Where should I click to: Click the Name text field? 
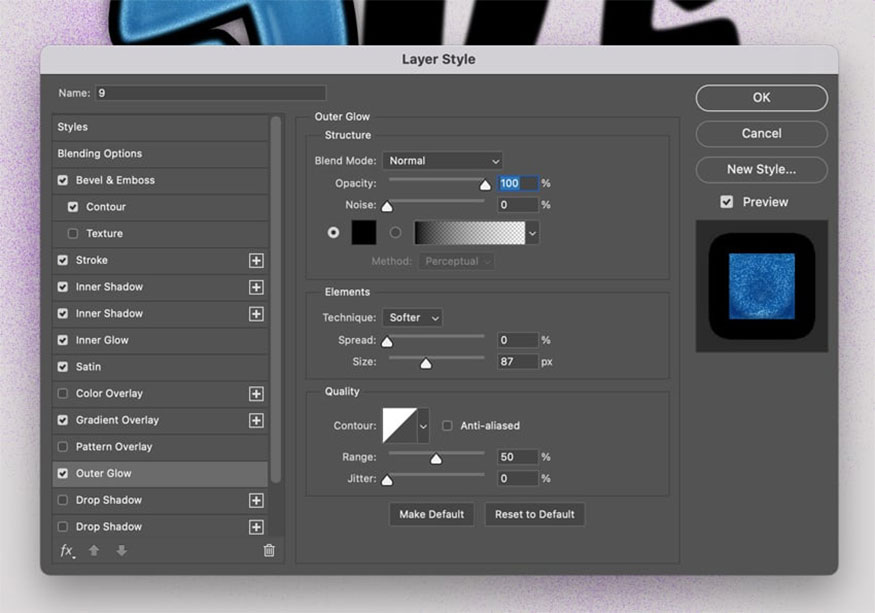click(210, 93)
